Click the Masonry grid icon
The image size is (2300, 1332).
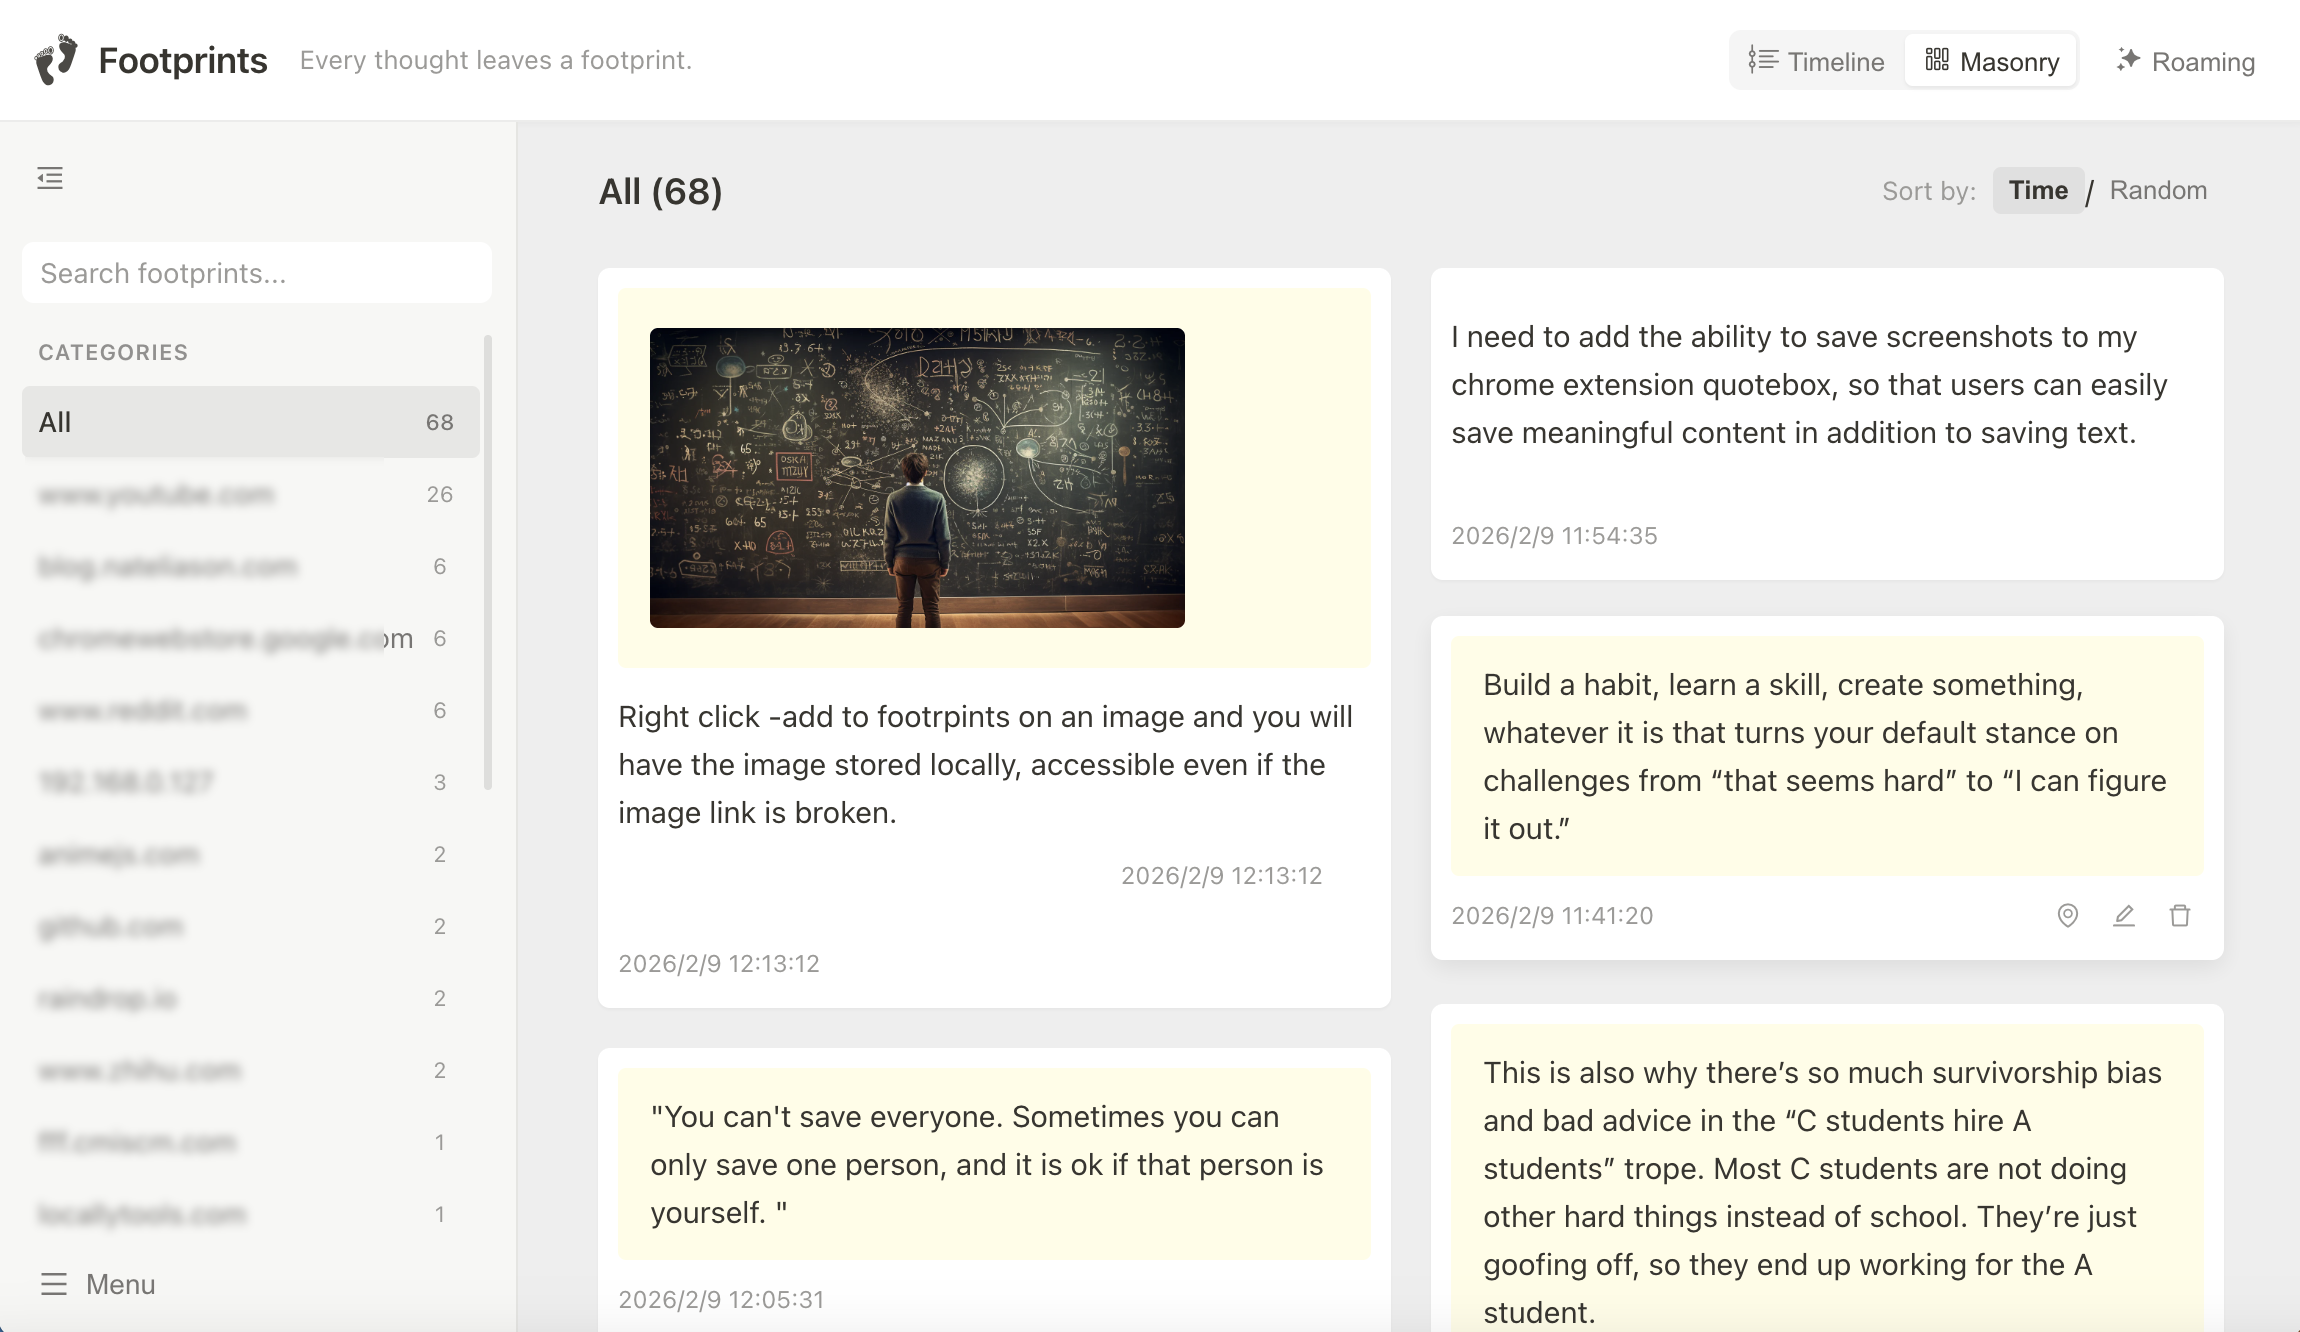pos(1936,60)
